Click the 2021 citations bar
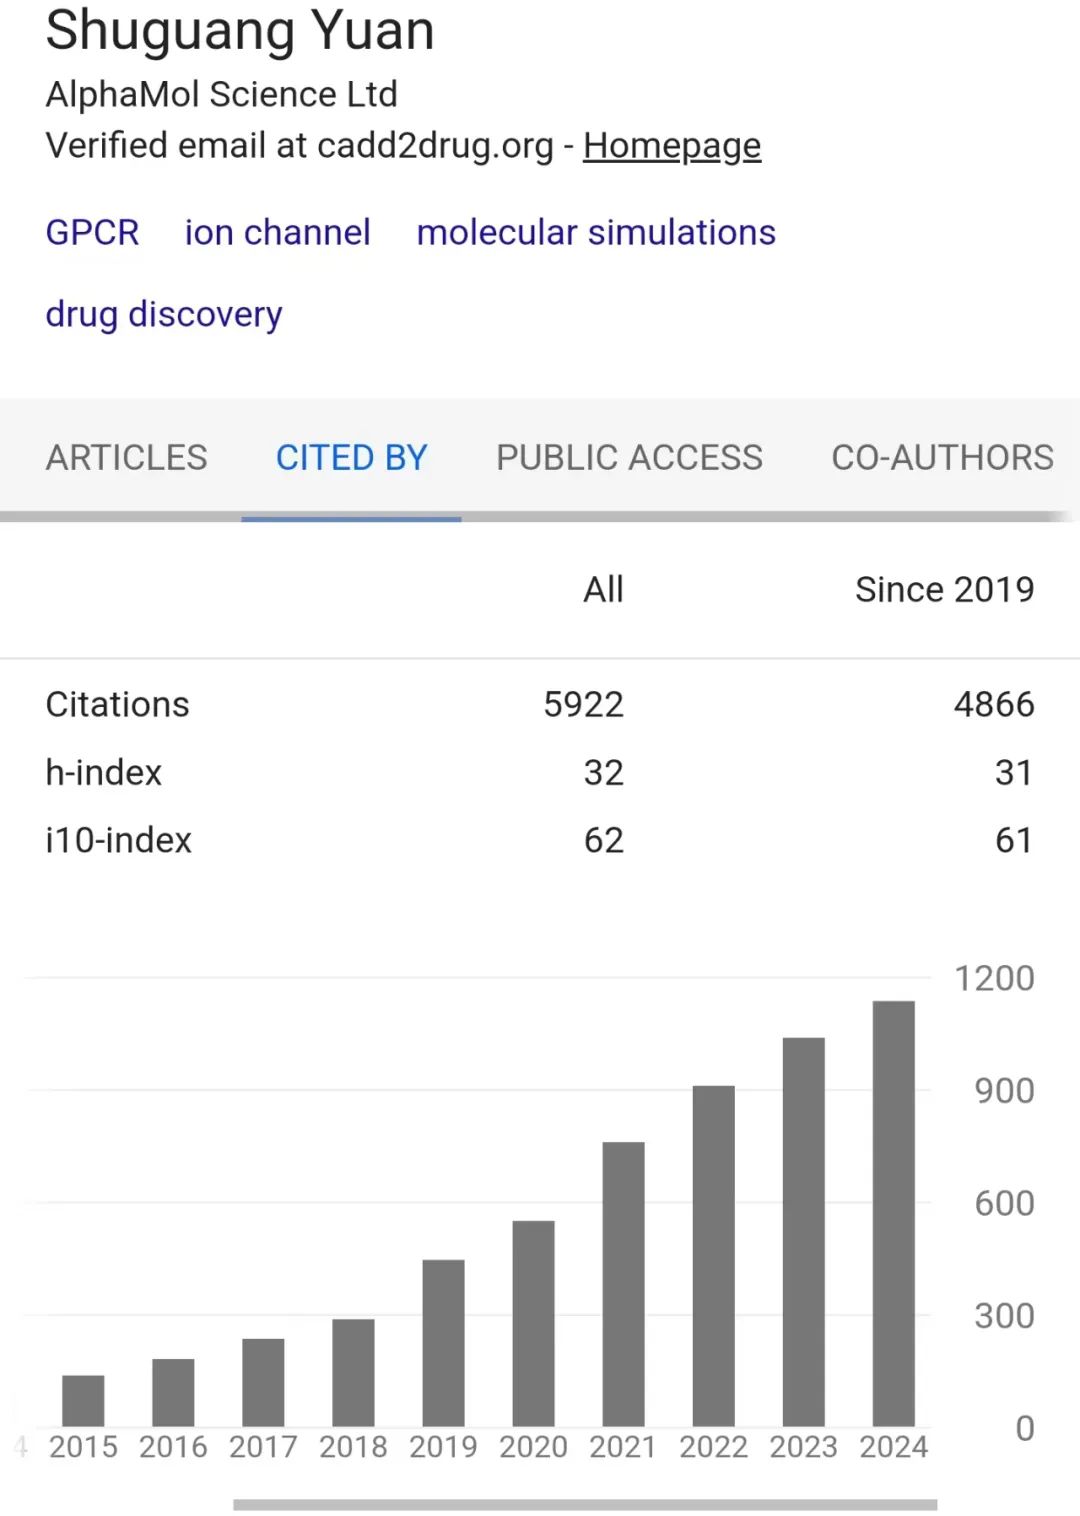Image resolution: width=1080 pixels, height=1516 pixels. coord(623,1284)
